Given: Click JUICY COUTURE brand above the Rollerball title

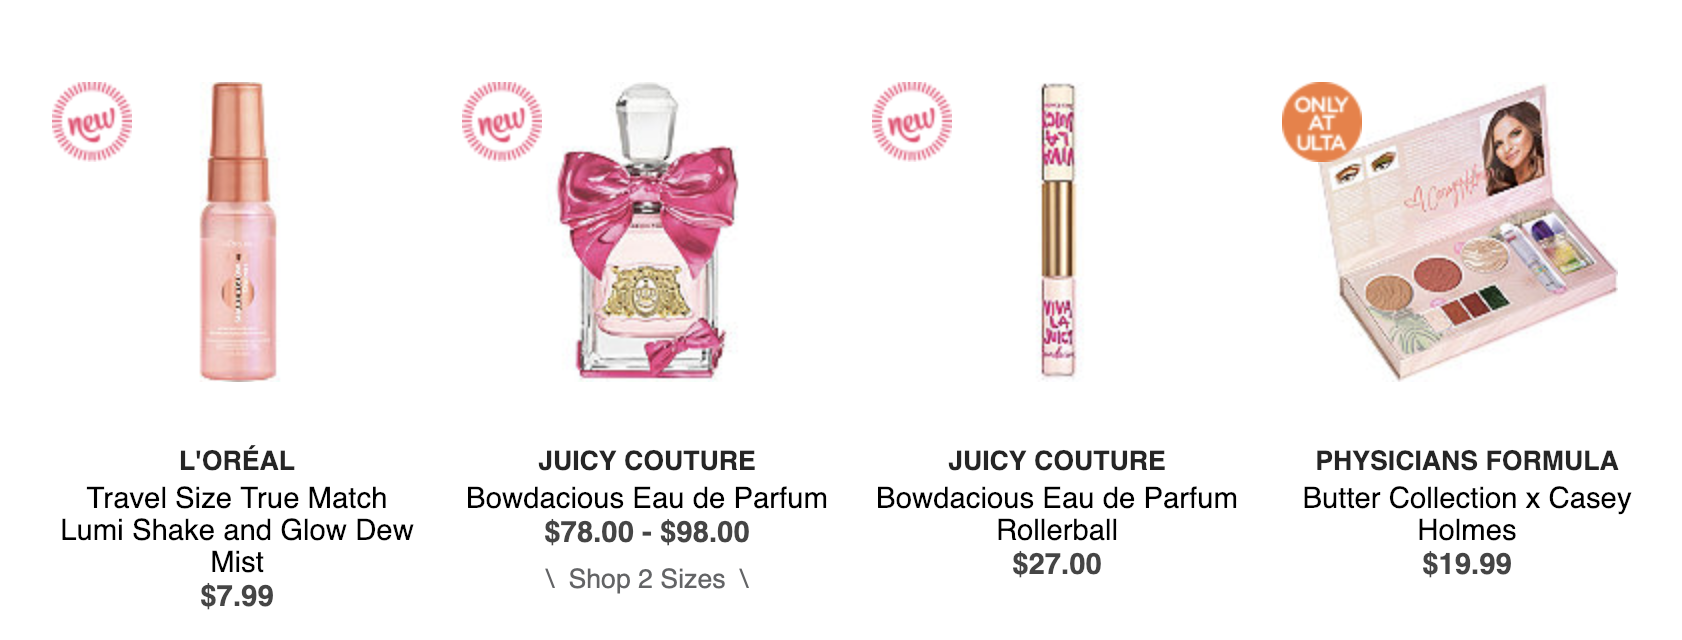Looking at the screenshot, I should coord(1057,461).
